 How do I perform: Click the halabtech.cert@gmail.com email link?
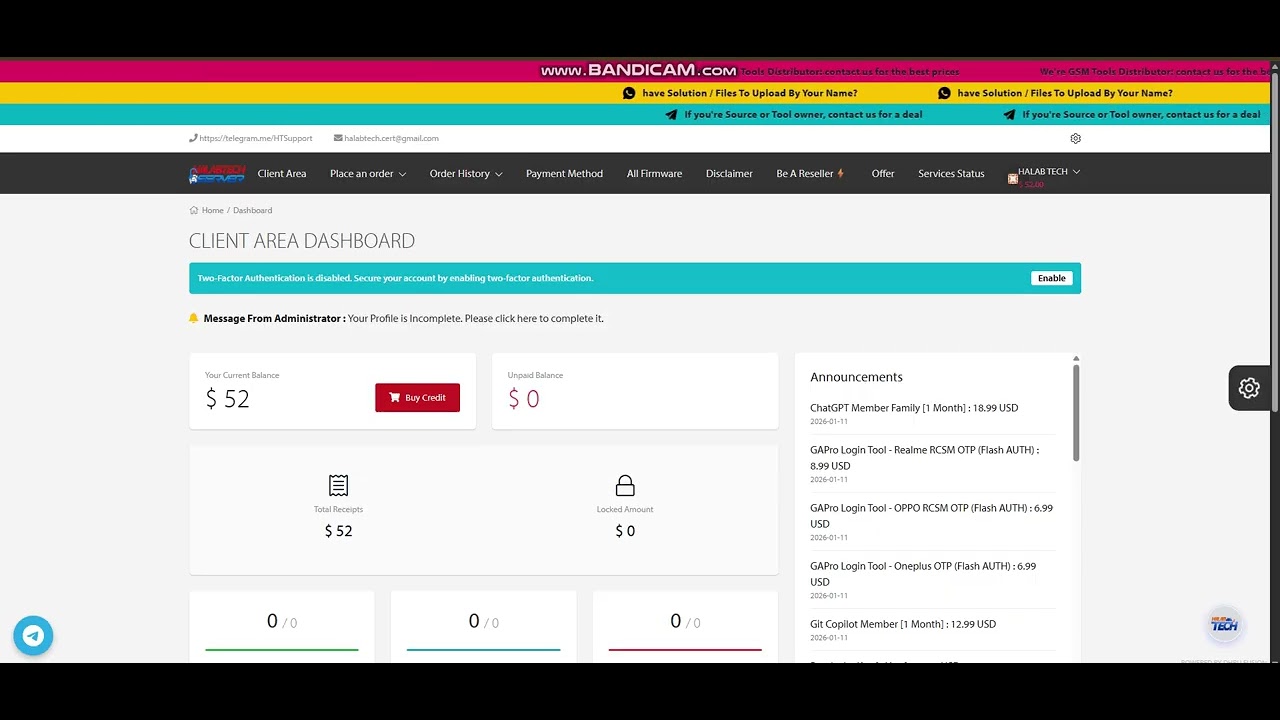pyautogui.click(x=391, y=138)
